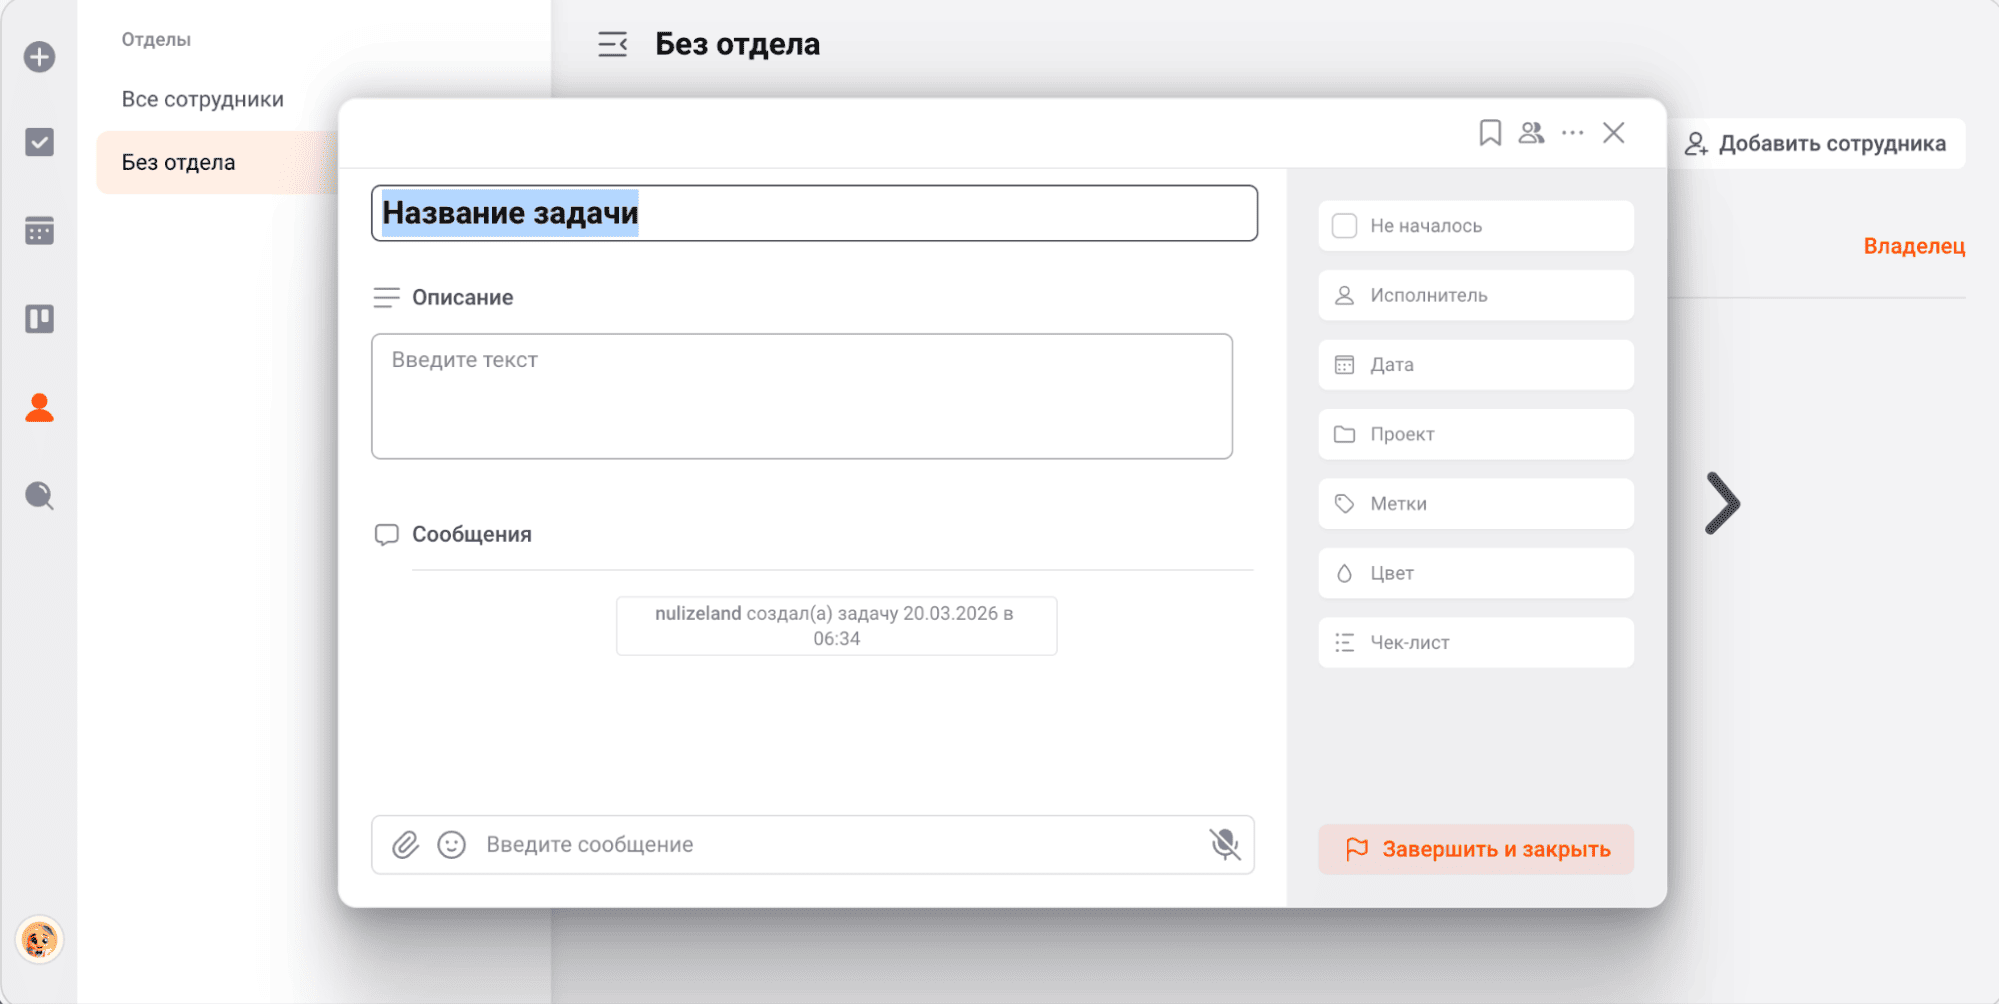This screenshot has height=1005, width=1999.
Task: Click the 'Добавить сотрудника' button
Action: pyautogui.click(x=1815, y=144)
